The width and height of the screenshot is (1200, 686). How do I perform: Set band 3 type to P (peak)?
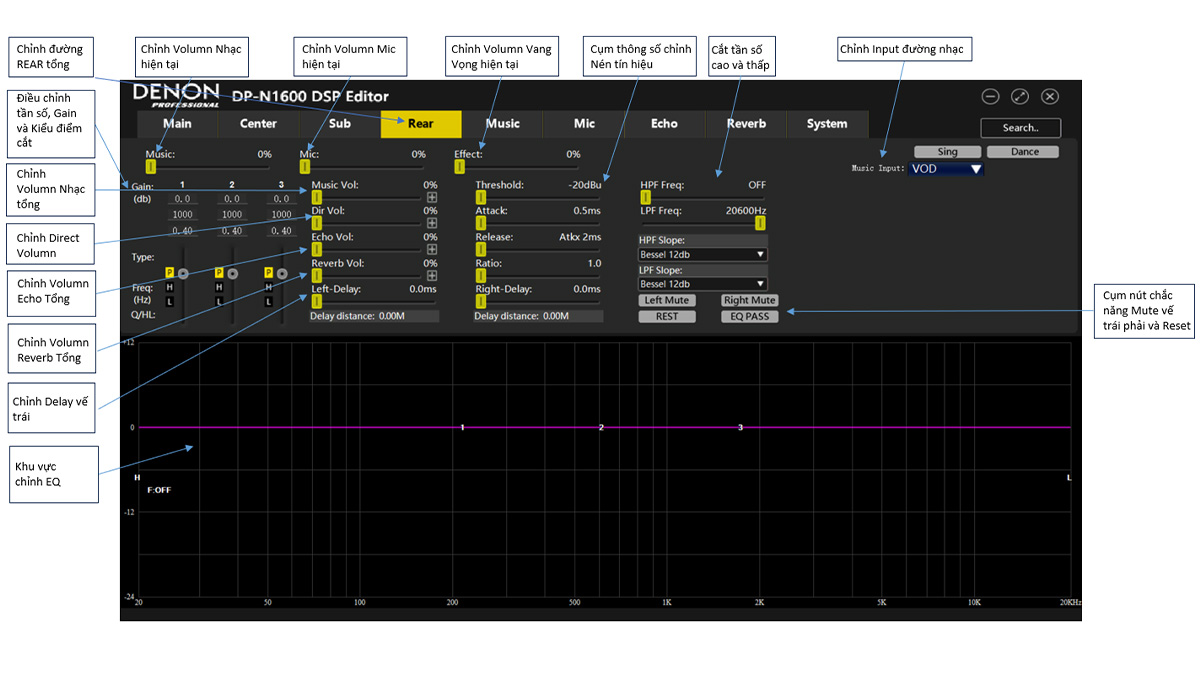point(268,272)
